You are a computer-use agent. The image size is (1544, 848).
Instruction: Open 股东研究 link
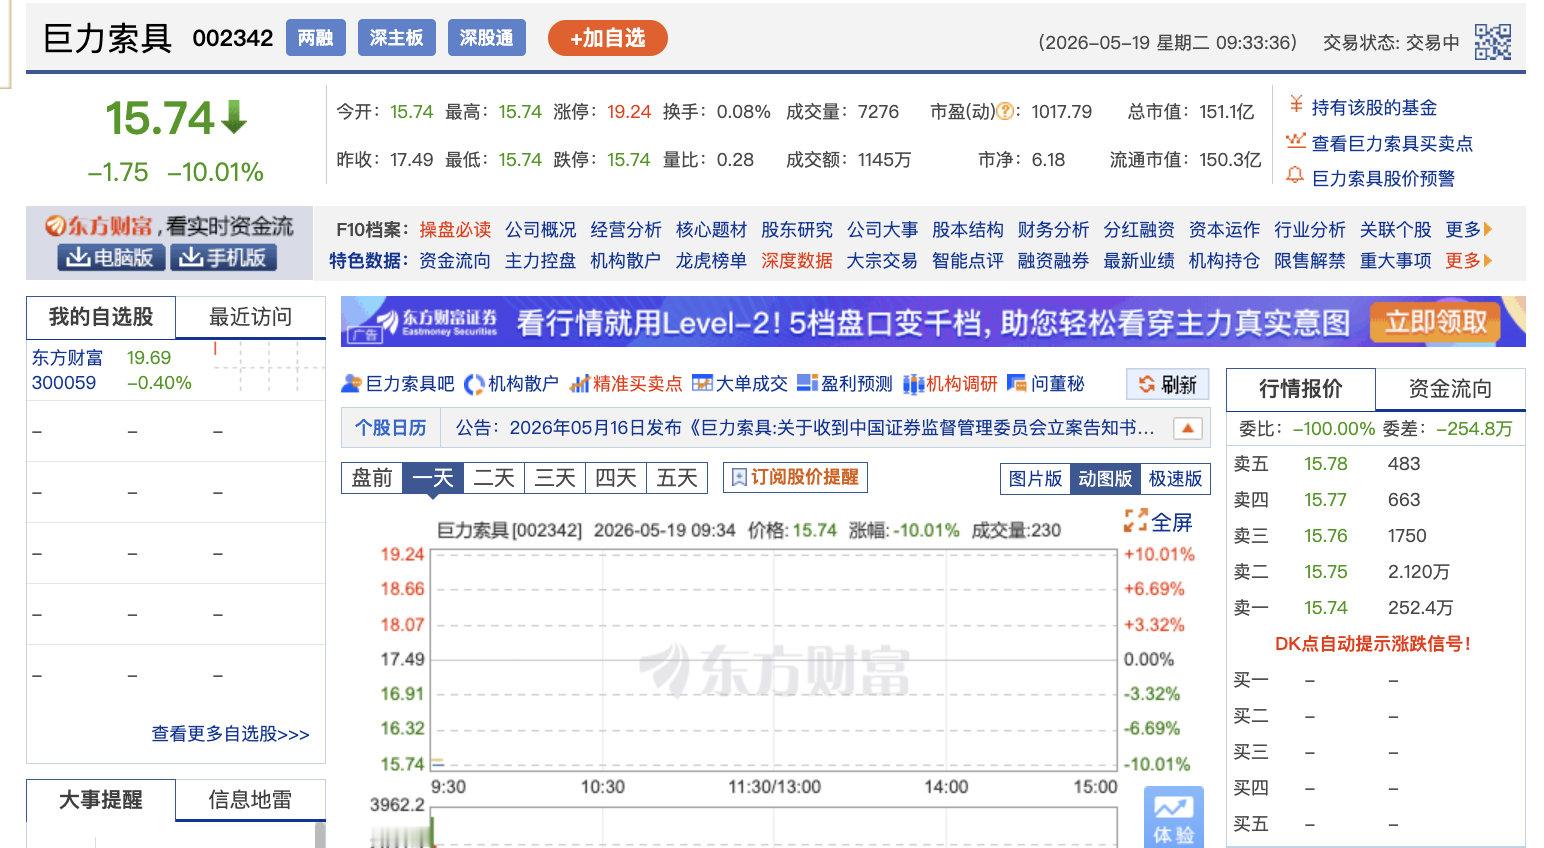(797, 230)
